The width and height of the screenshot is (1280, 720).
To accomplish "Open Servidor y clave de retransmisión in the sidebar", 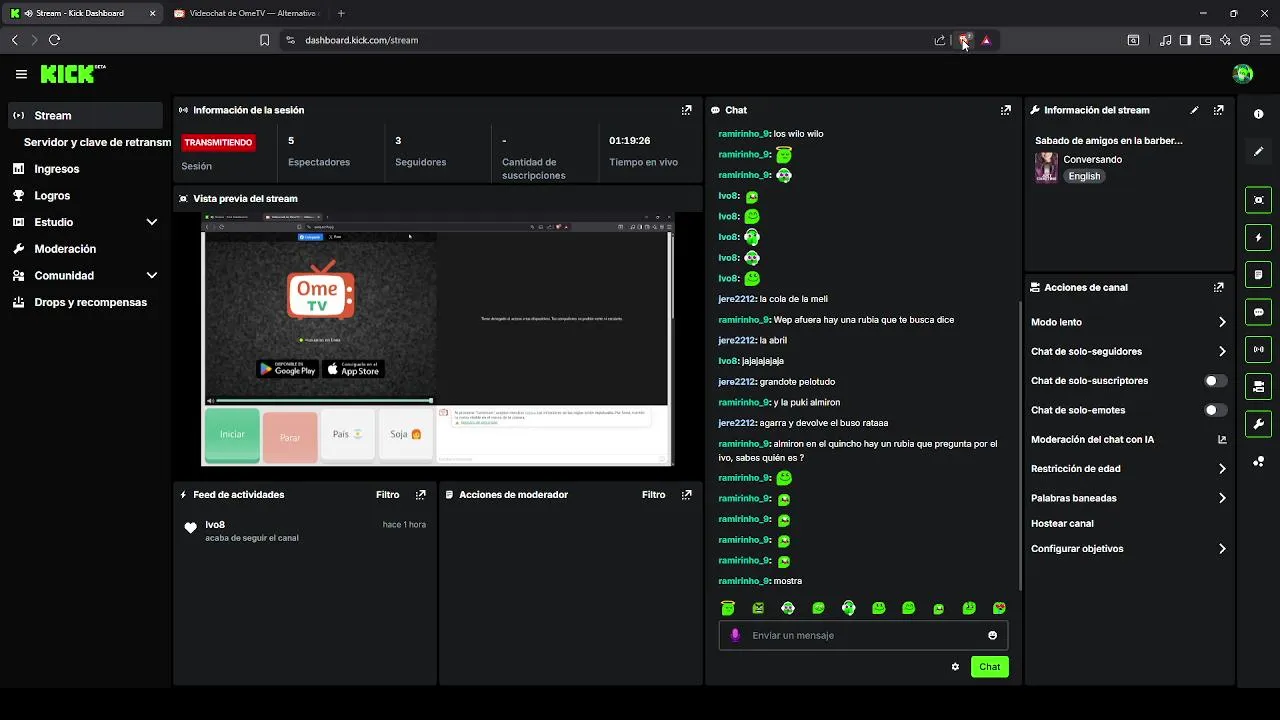I will pyautogui.click(x=97, y=142).
